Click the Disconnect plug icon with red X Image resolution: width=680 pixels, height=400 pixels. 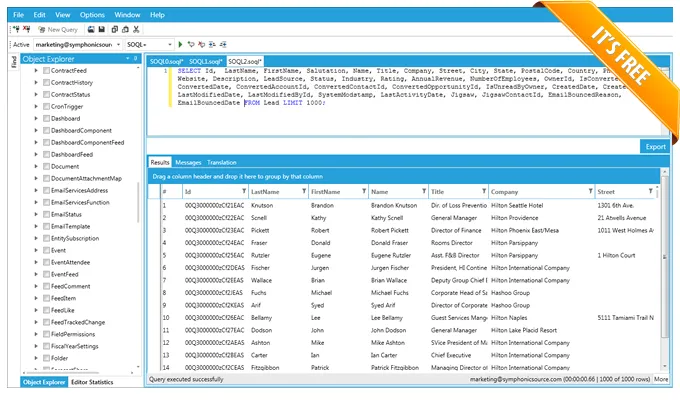click(x=27, y=30)
